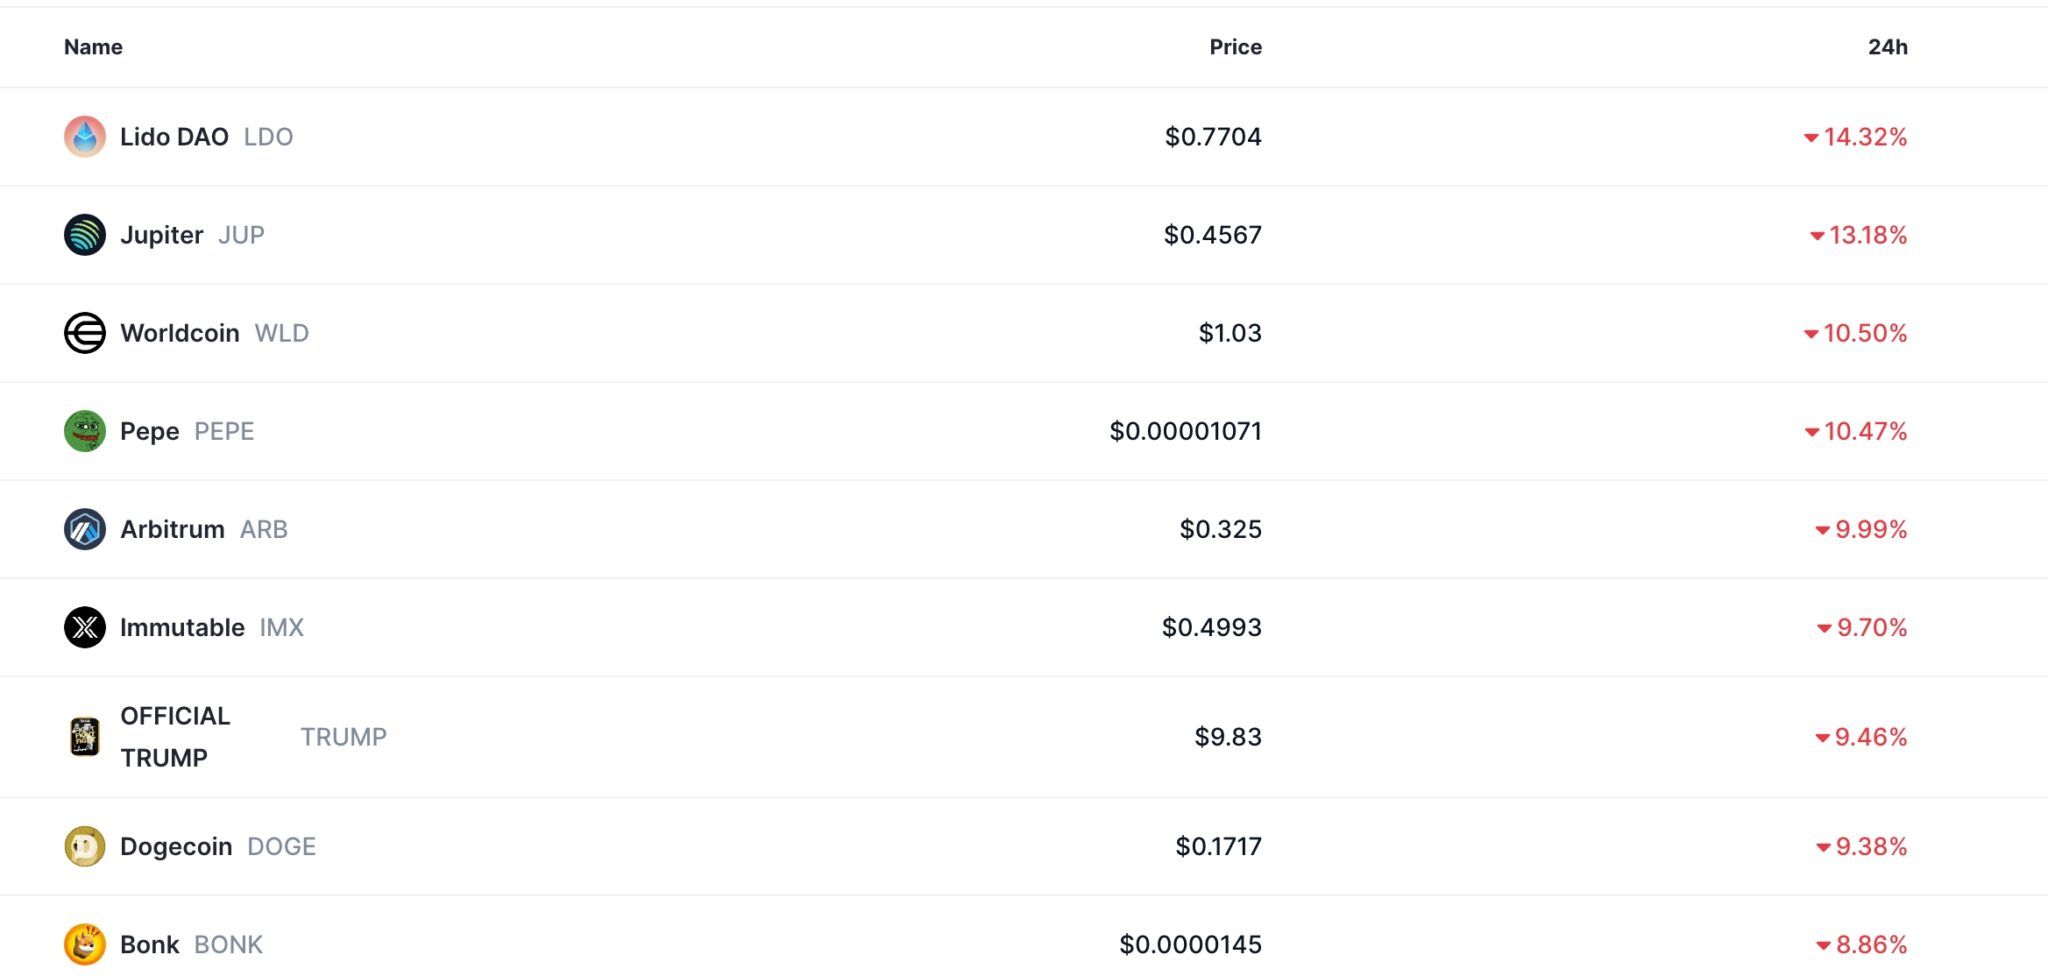Image resolution: width=2048 pixels, height=976 pixels.
Task: Click the Lido DAO droplet icon
Action: coord(85,137)
